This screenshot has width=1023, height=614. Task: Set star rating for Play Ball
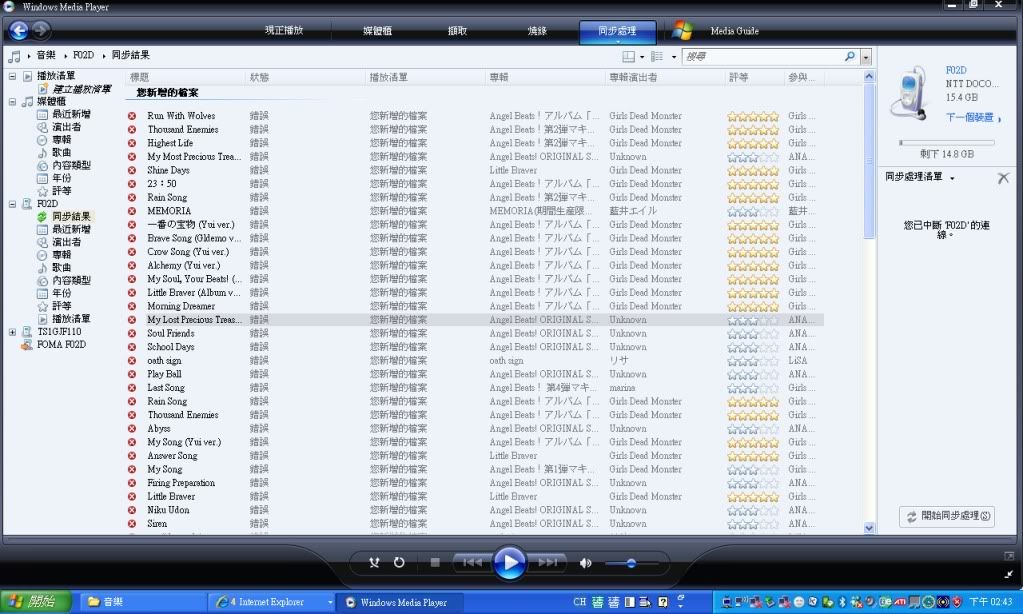pyautogui.click(x=753, y=375)
